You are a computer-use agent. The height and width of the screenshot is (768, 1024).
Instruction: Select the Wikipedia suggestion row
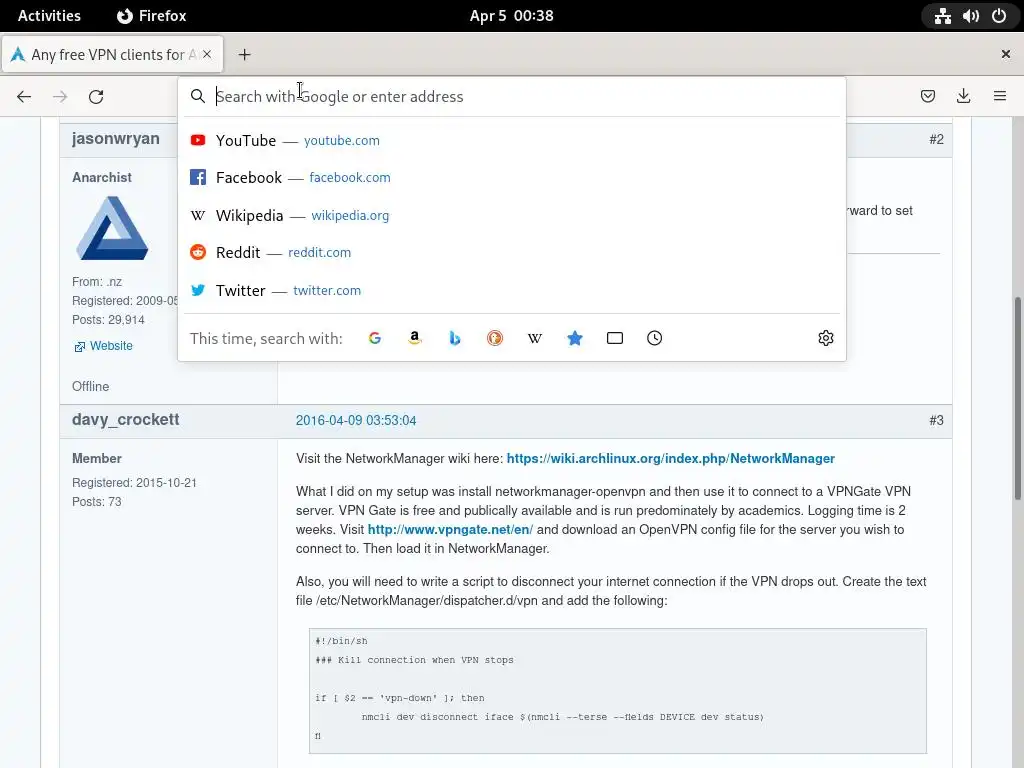(x=512, y=216)
